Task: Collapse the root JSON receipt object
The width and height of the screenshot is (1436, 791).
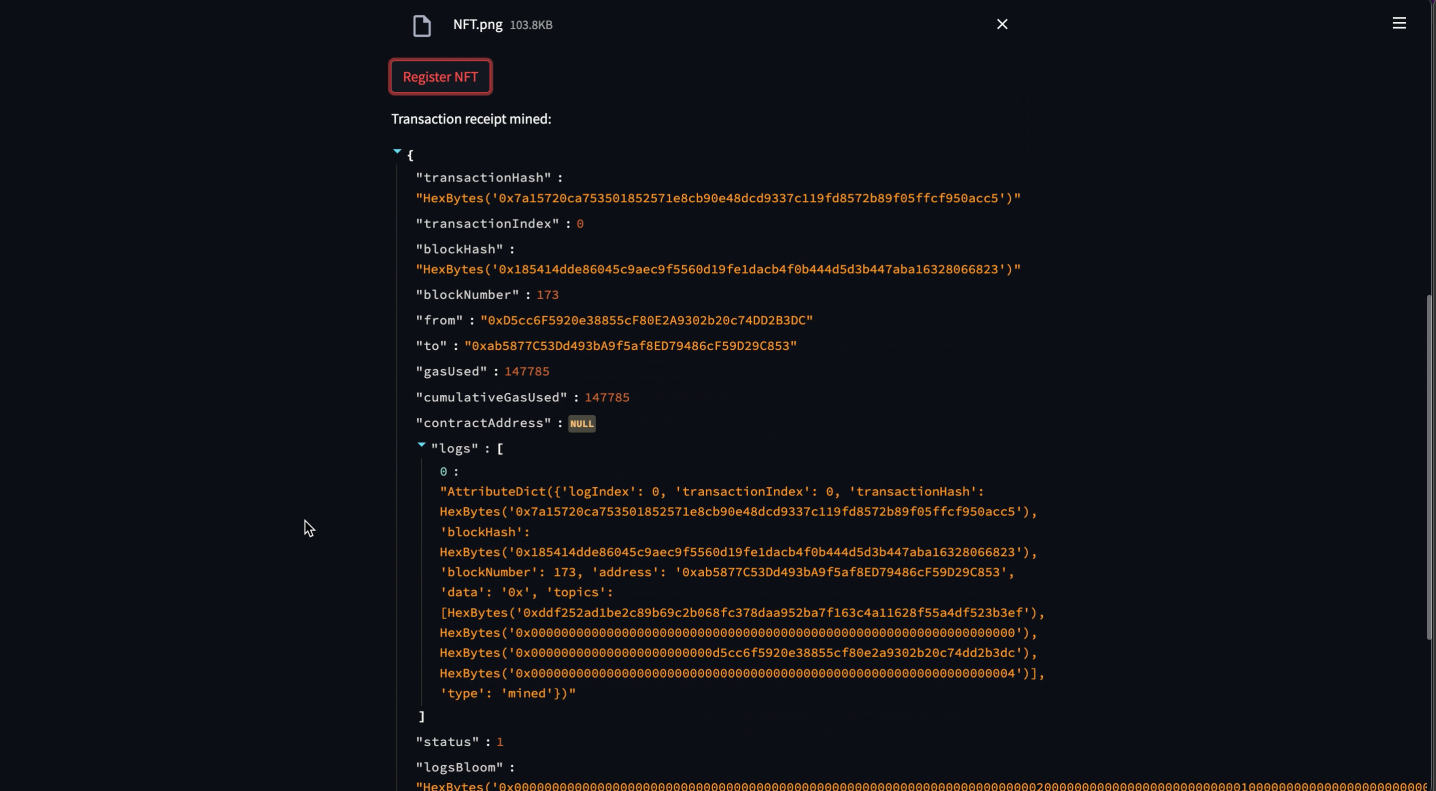Action: [397, 152]
